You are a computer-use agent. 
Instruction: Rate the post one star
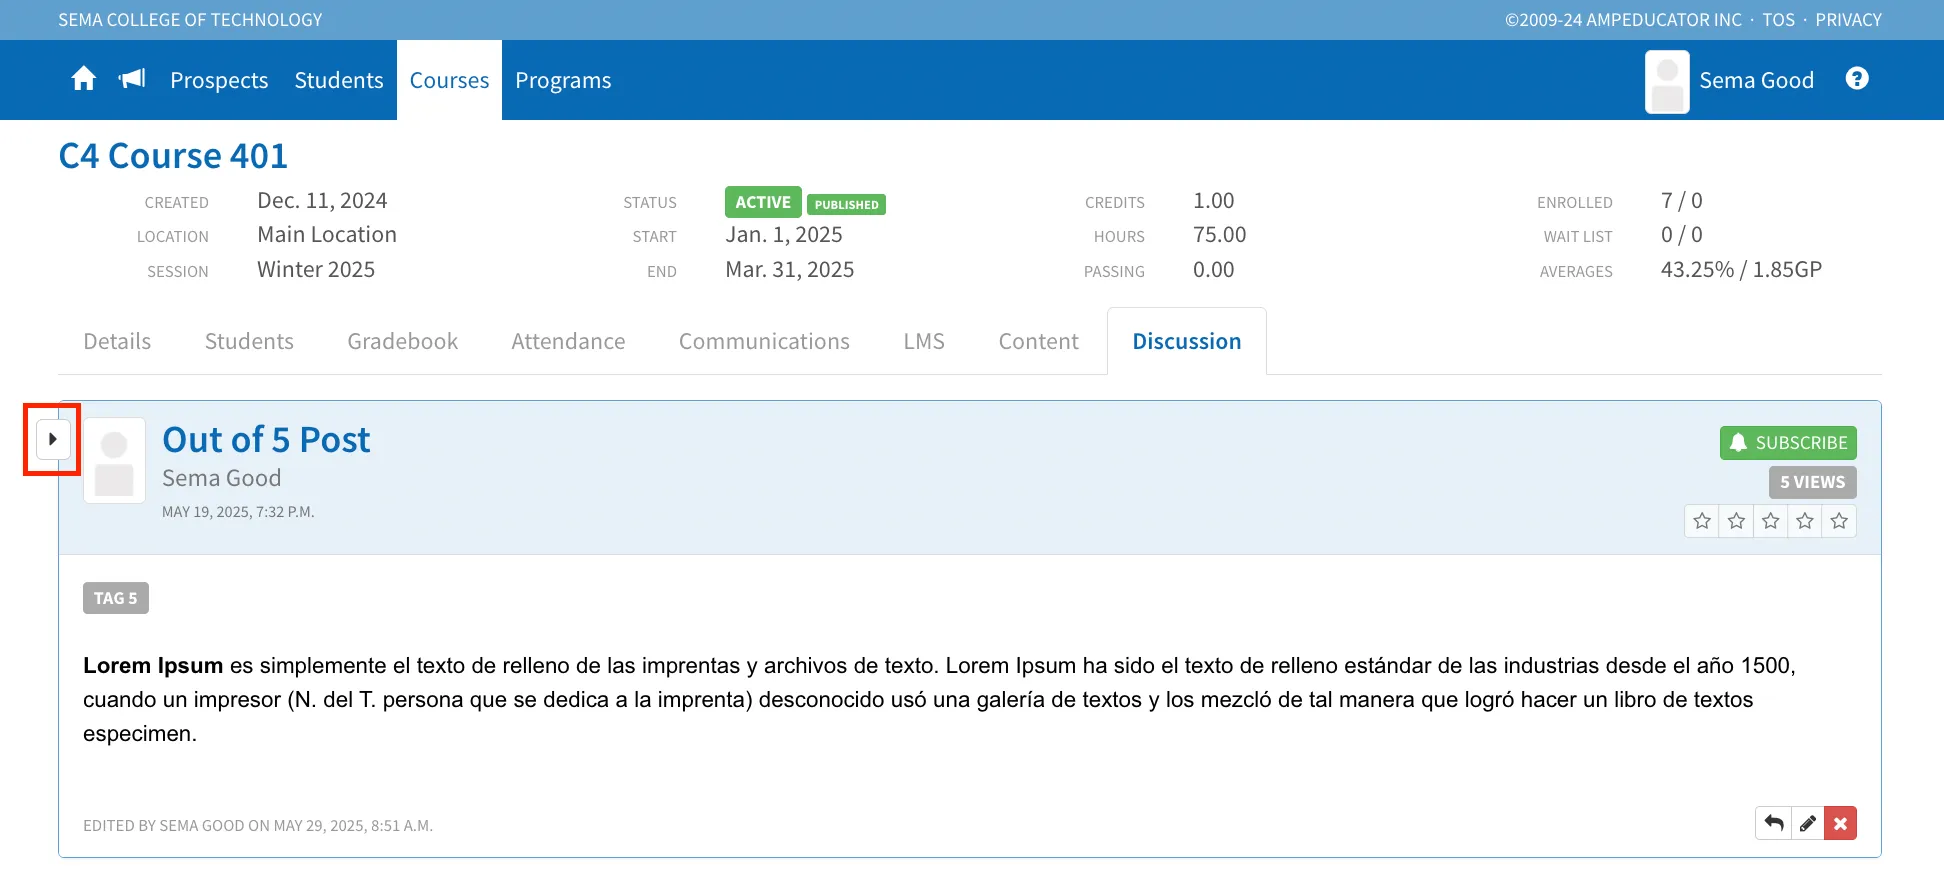(1702, 521)
